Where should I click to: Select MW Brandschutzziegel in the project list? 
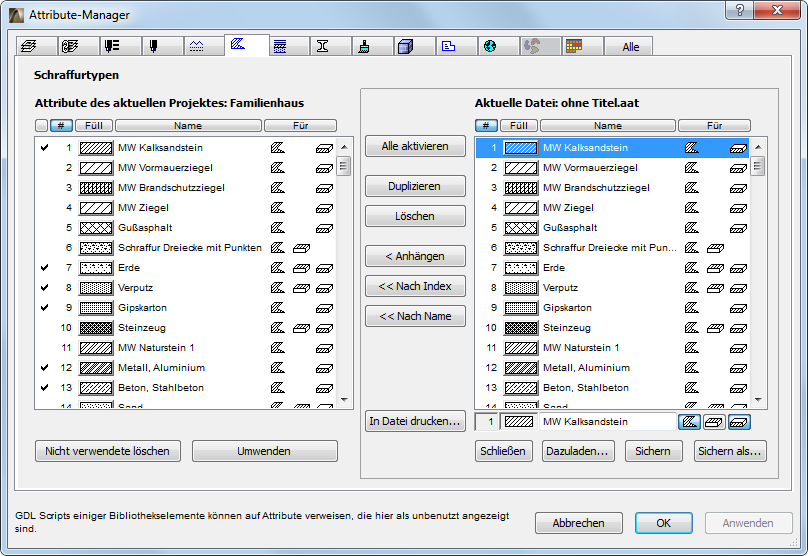186,188
